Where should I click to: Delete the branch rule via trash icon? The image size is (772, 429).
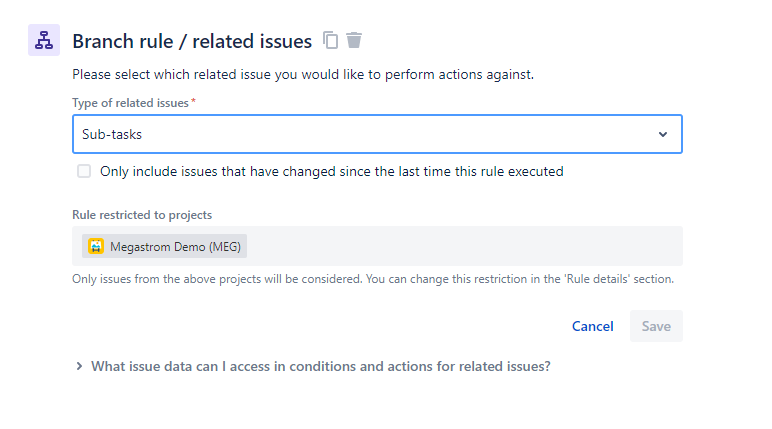pos(354,40)
